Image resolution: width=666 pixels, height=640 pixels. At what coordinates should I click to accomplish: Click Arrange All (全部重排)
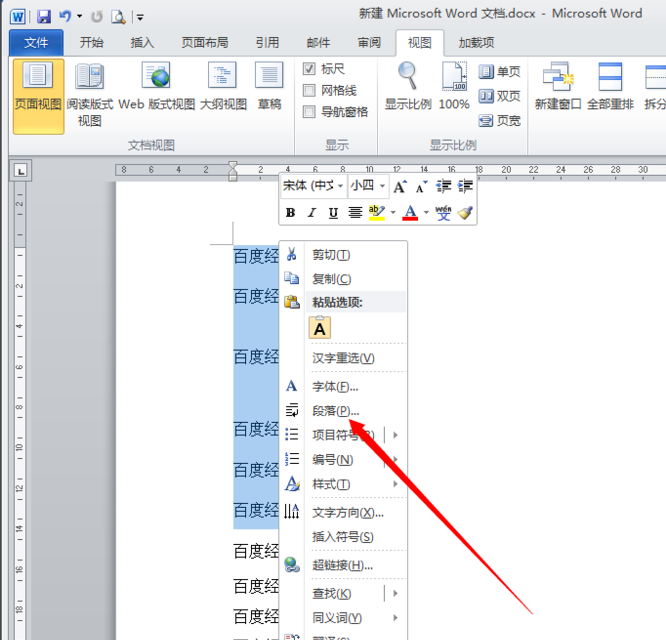[x=610, y=87]
